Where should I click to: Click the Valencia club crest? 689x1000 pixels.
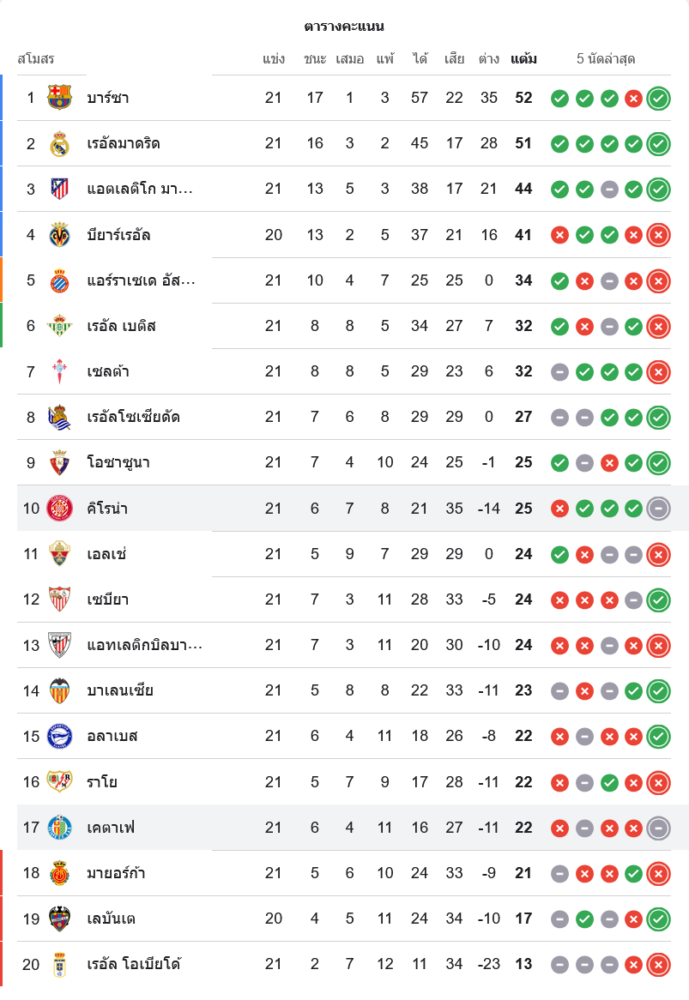60,690
